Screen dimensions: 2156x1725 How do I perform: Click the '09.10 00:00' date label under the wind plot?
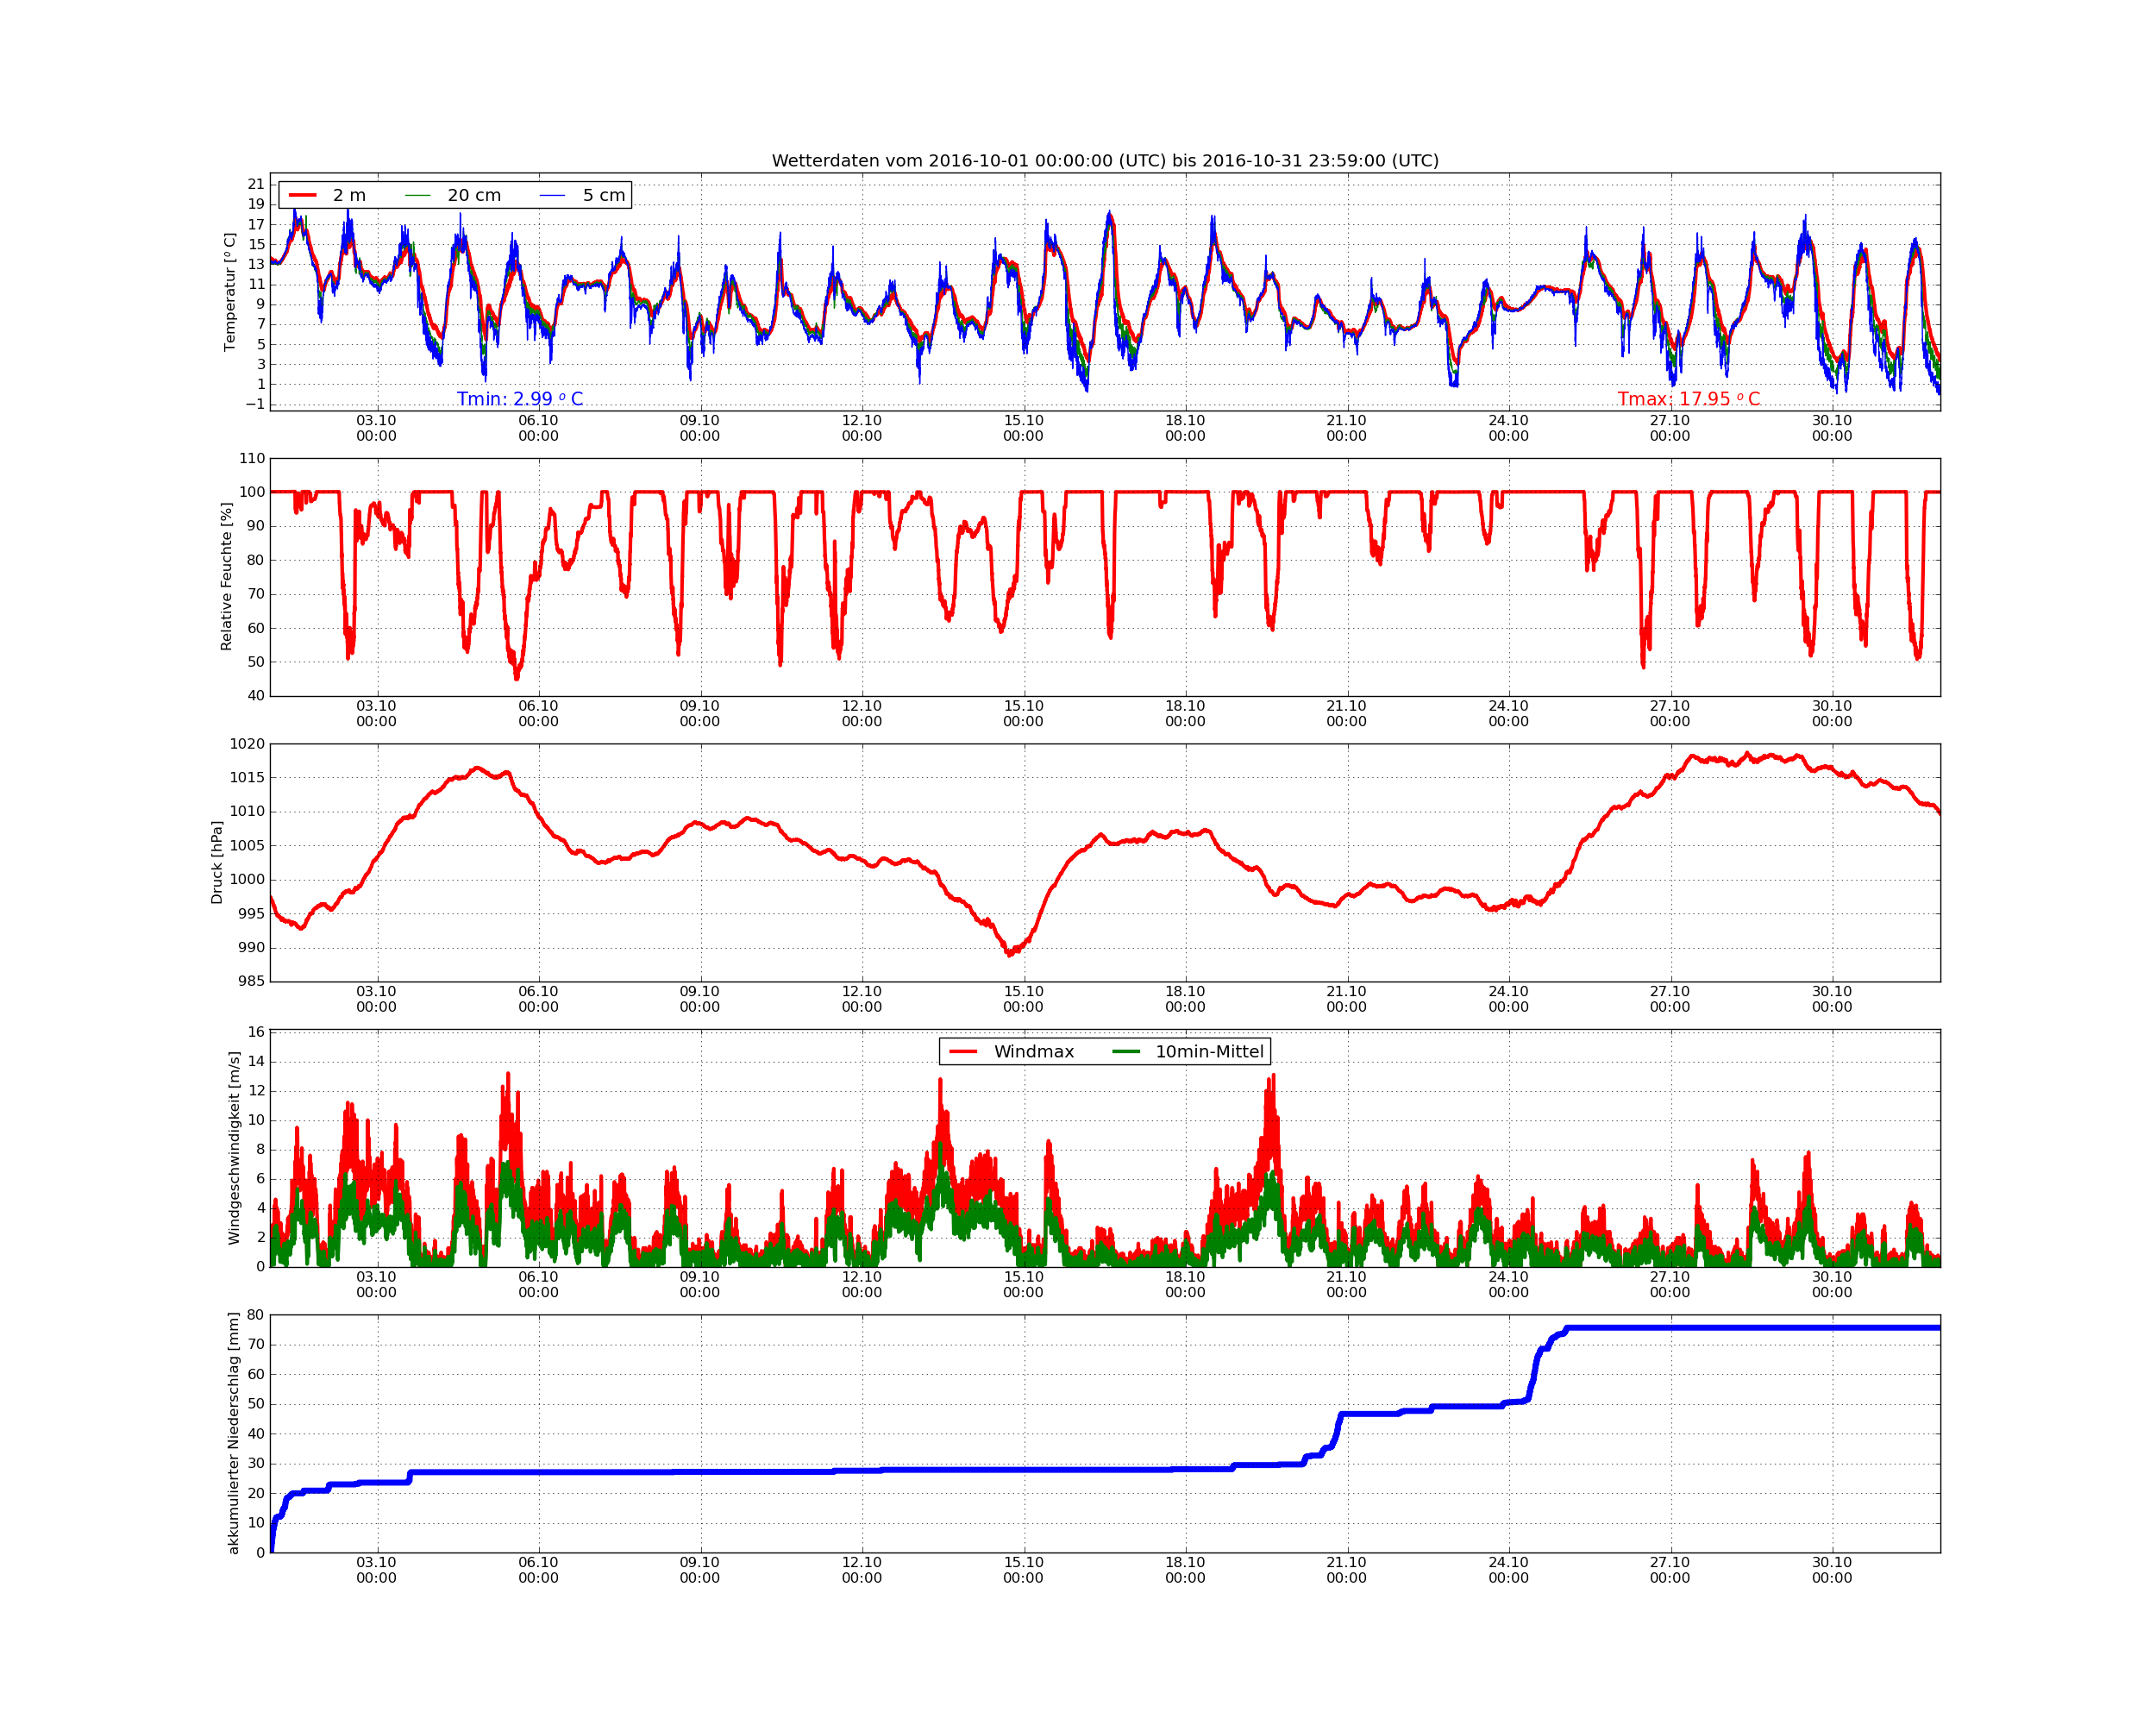tap(700, 1285)
